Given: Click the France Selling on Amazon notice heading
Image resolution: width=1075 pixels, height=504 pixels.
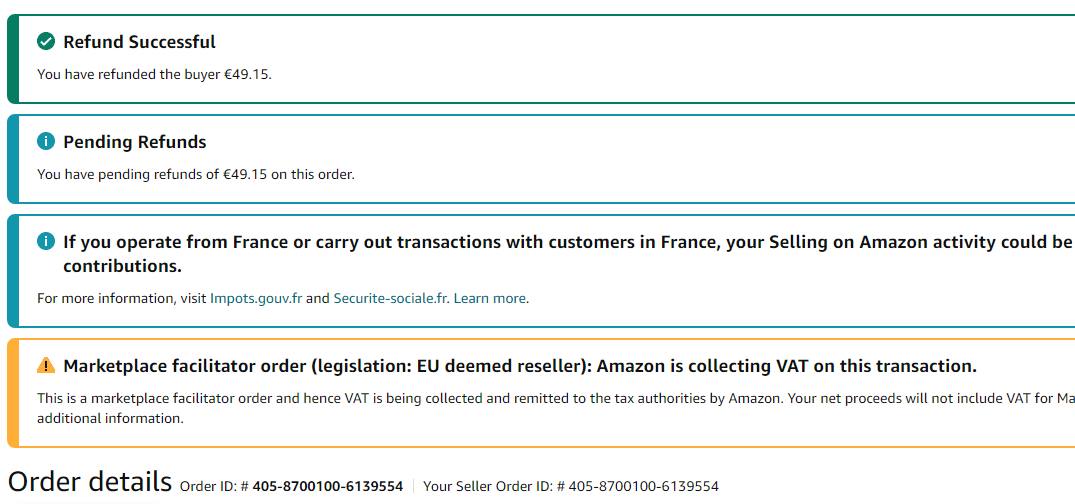Looking at the screenshot, I should [x=560, y=242].
